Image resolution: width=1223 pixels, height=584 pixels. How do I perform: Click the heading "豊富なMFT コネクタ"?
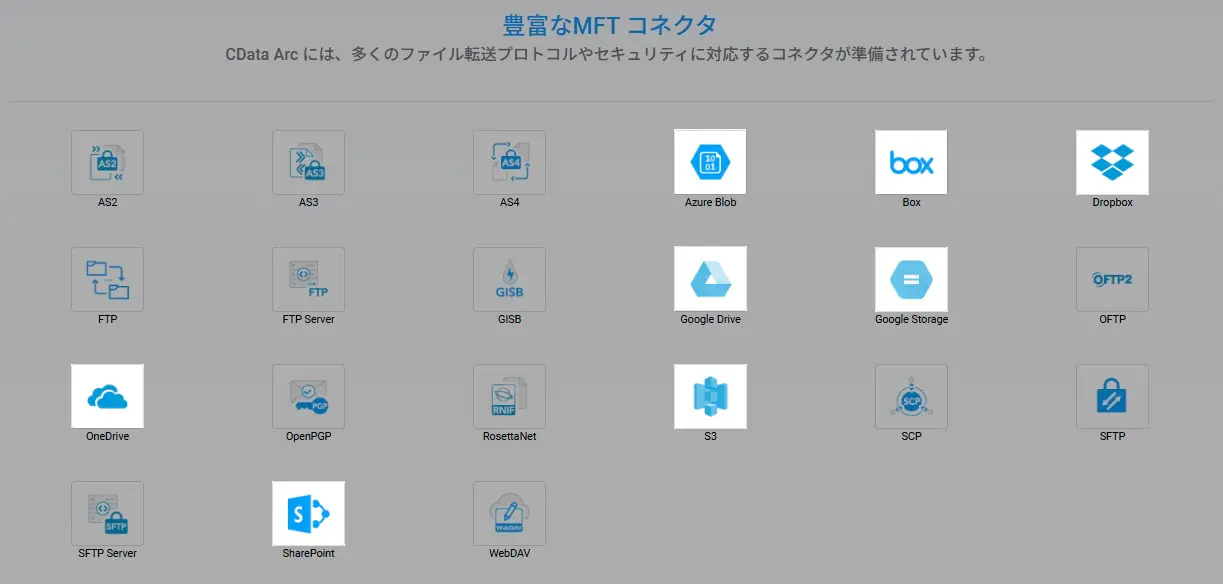609,25
